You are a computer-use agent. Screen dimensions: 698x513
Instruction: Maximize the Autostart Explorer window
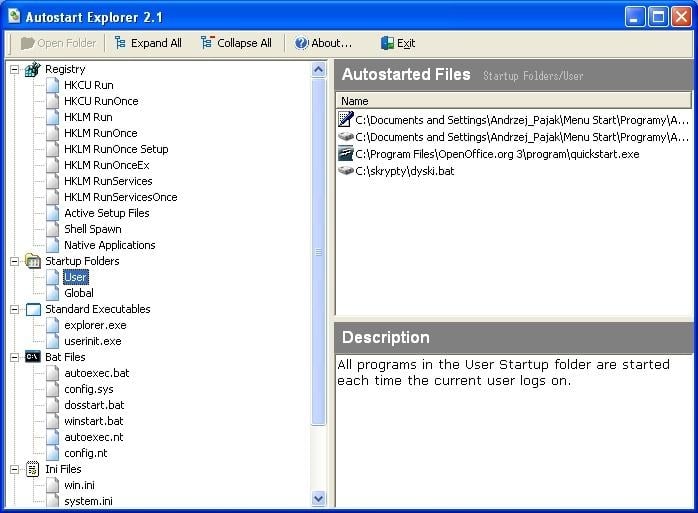tap(658, 17)
